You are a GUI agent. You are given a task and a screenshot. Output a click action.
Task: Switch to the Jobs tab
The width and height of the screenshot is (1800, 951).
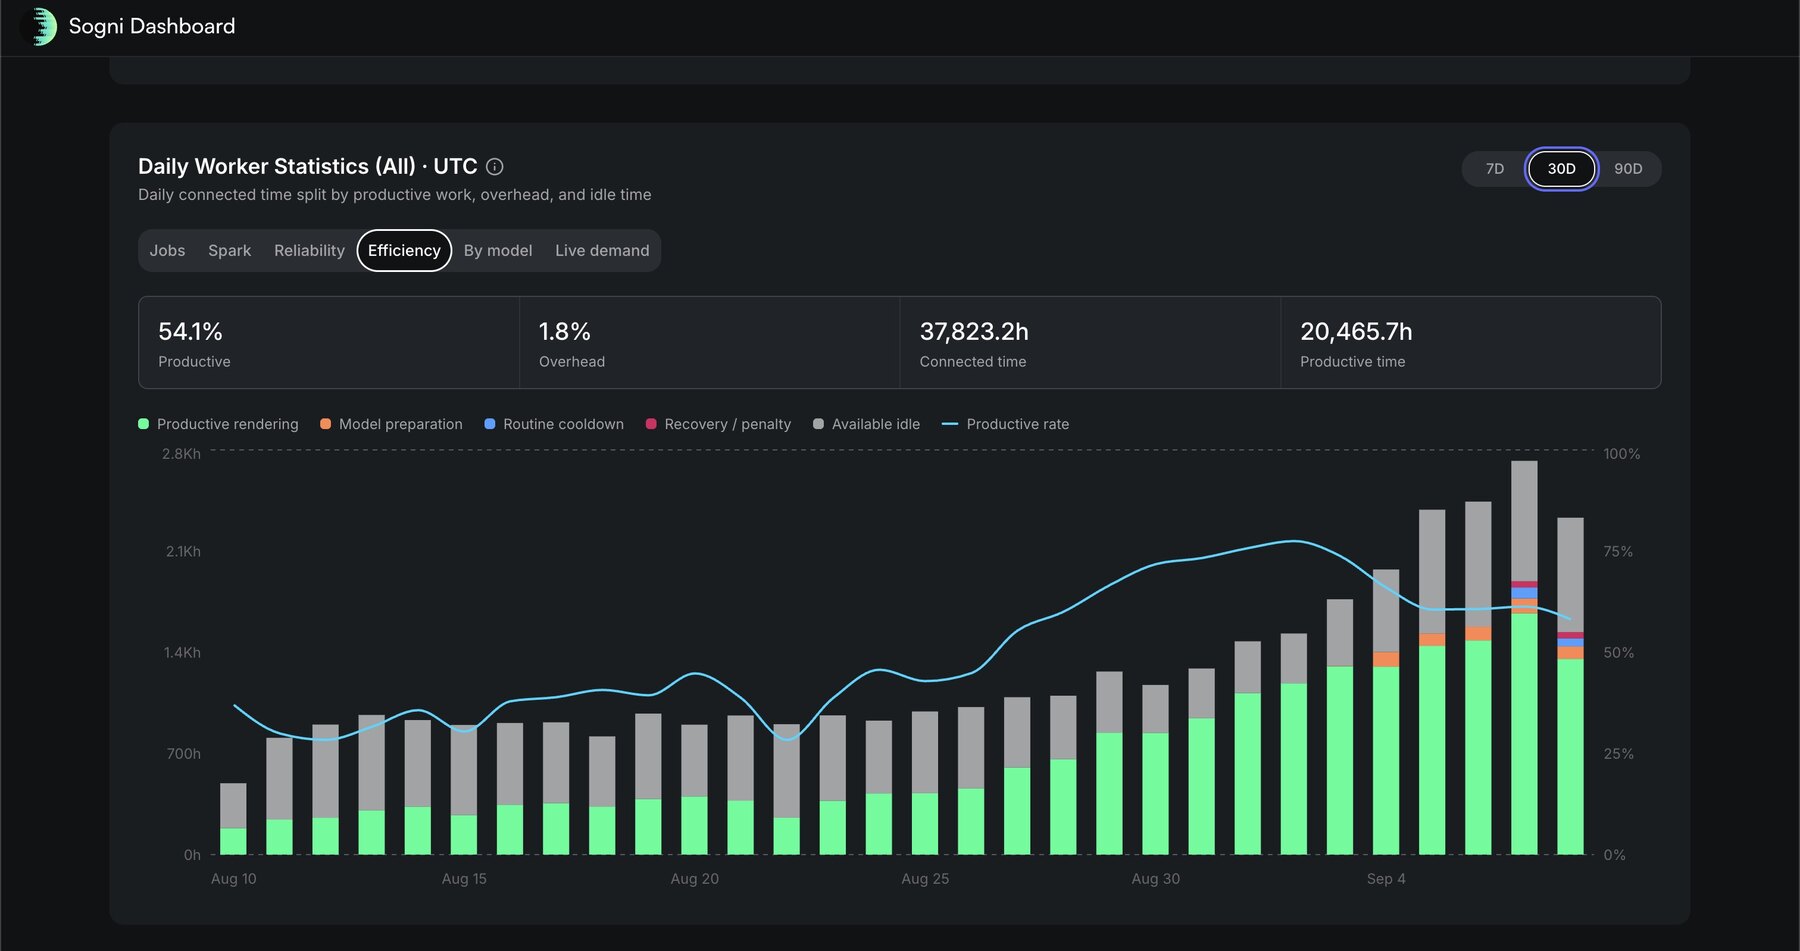[167, 251]
